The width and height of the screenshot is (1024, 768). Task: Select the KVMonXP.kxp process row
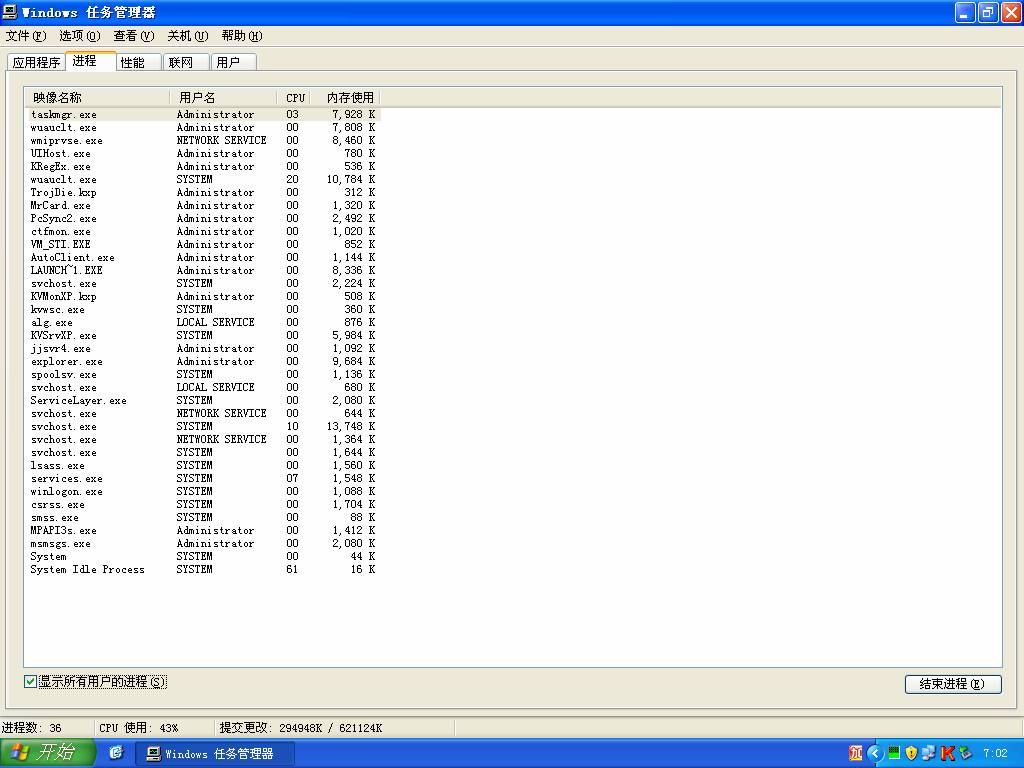click(203, 296)
